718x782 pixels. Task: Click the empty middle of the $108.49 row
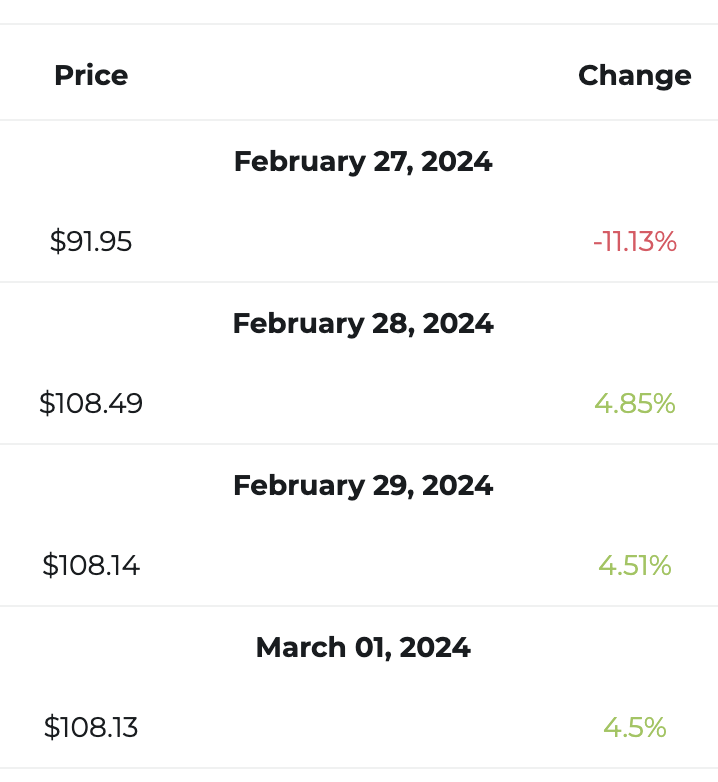(x=360, y=404)
